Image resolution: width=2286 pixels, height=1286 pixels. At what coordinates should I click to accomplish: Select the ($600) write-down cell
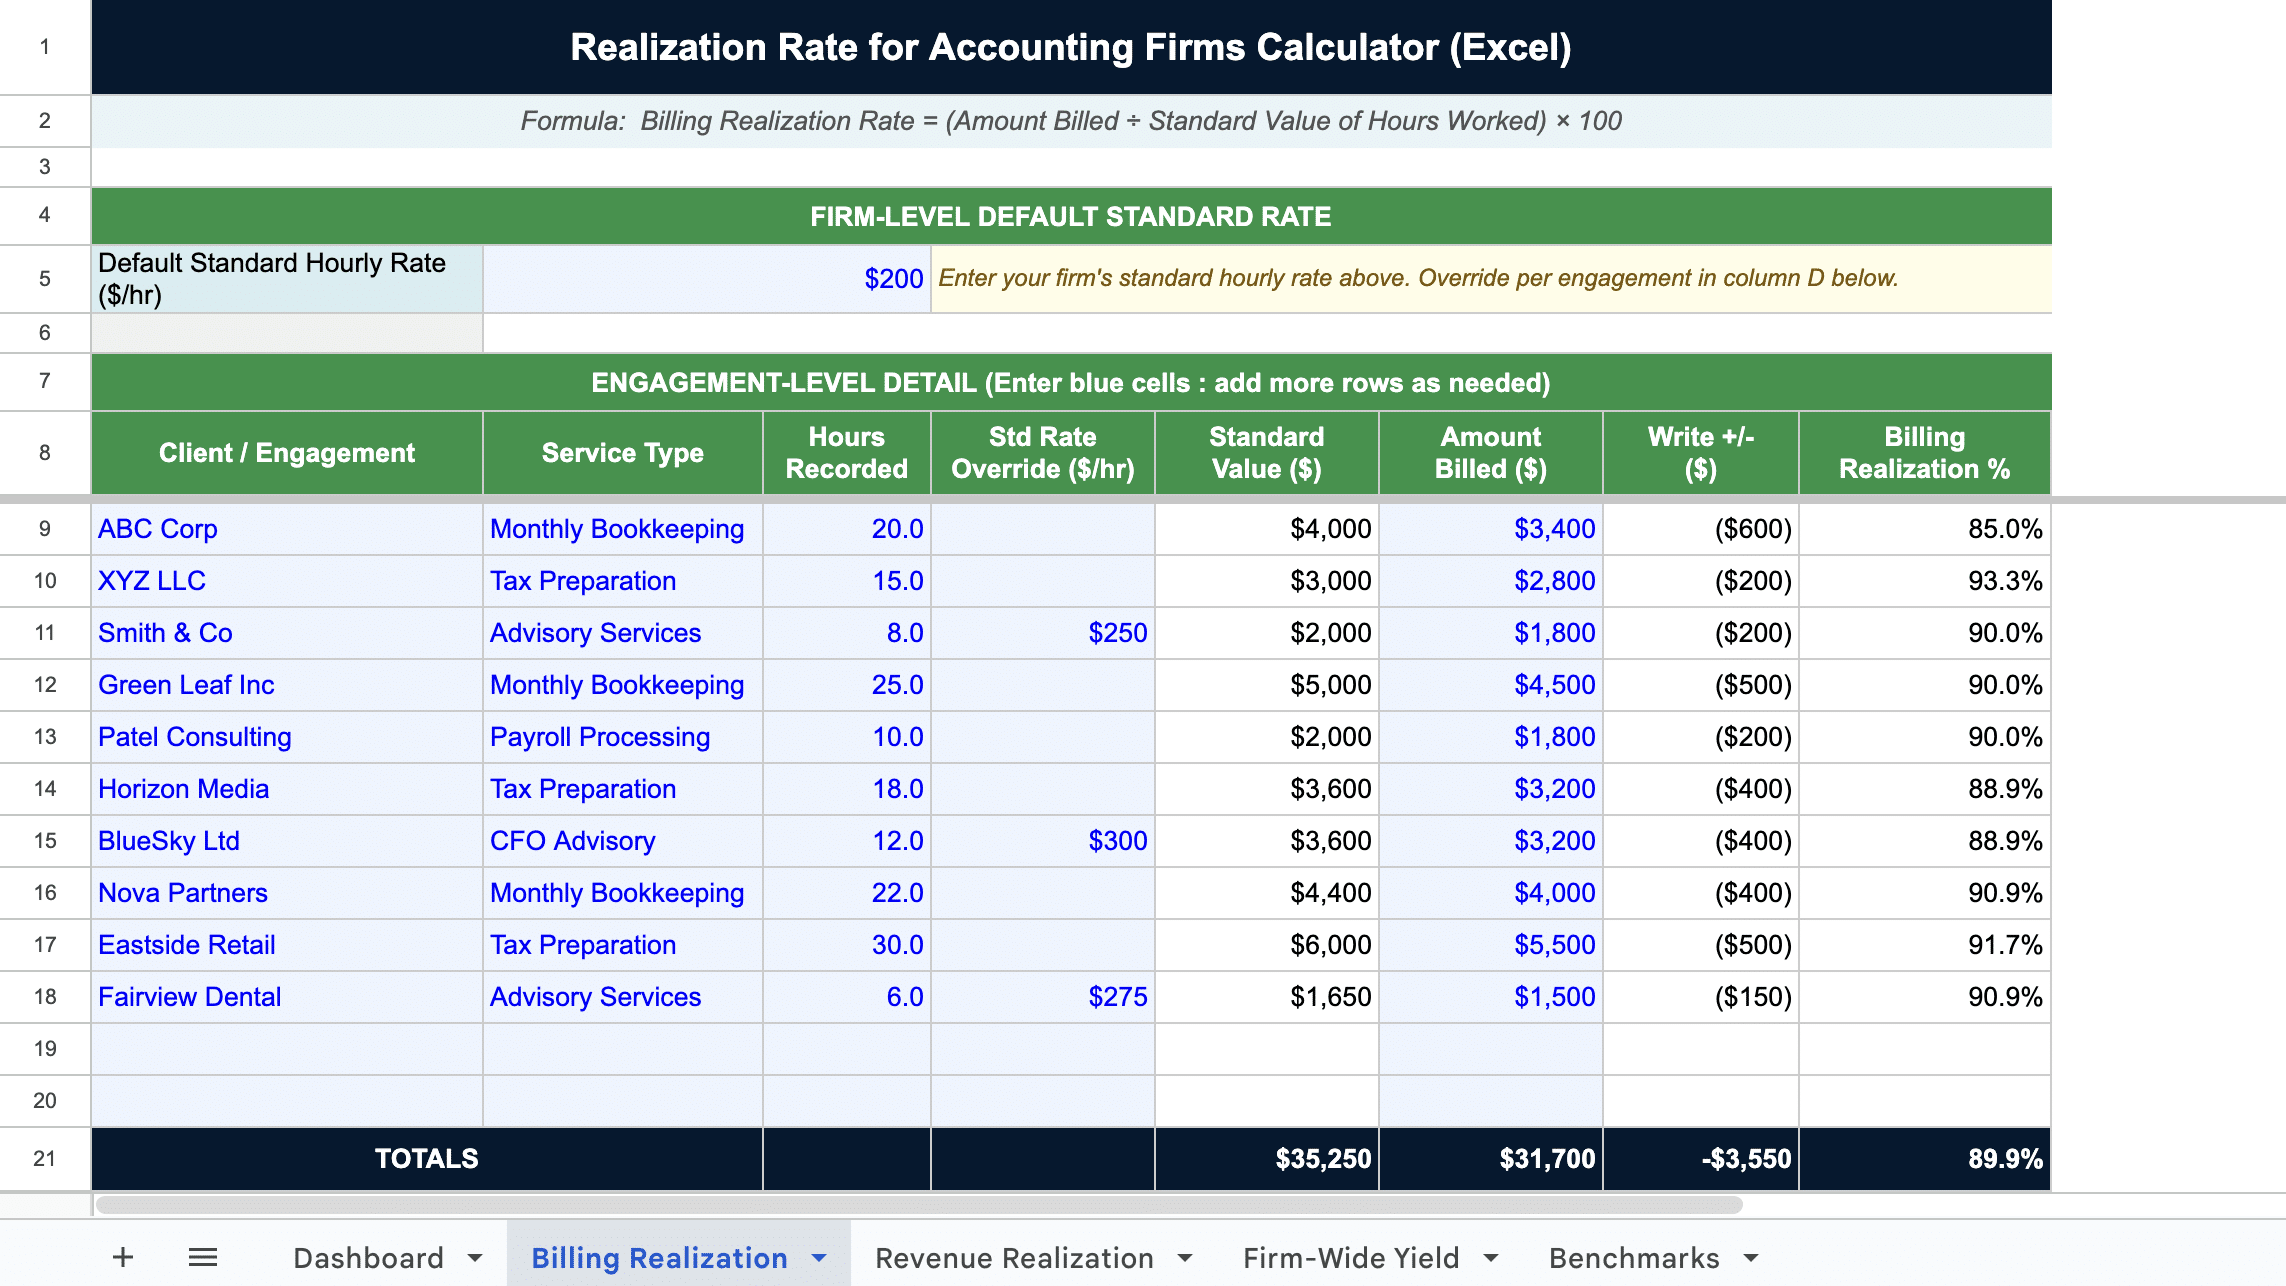pos(1701,529)
